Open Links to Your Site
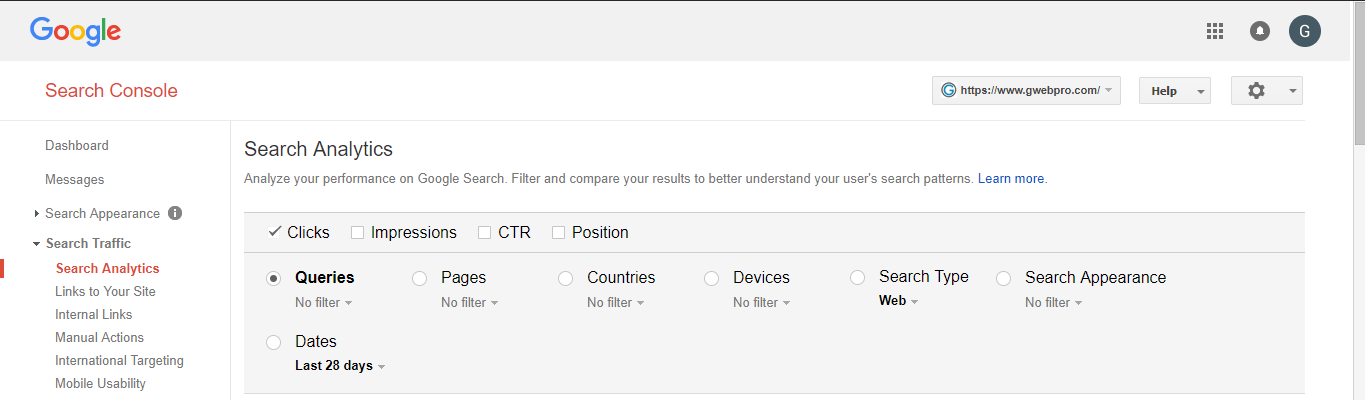 tap(105, 291)
